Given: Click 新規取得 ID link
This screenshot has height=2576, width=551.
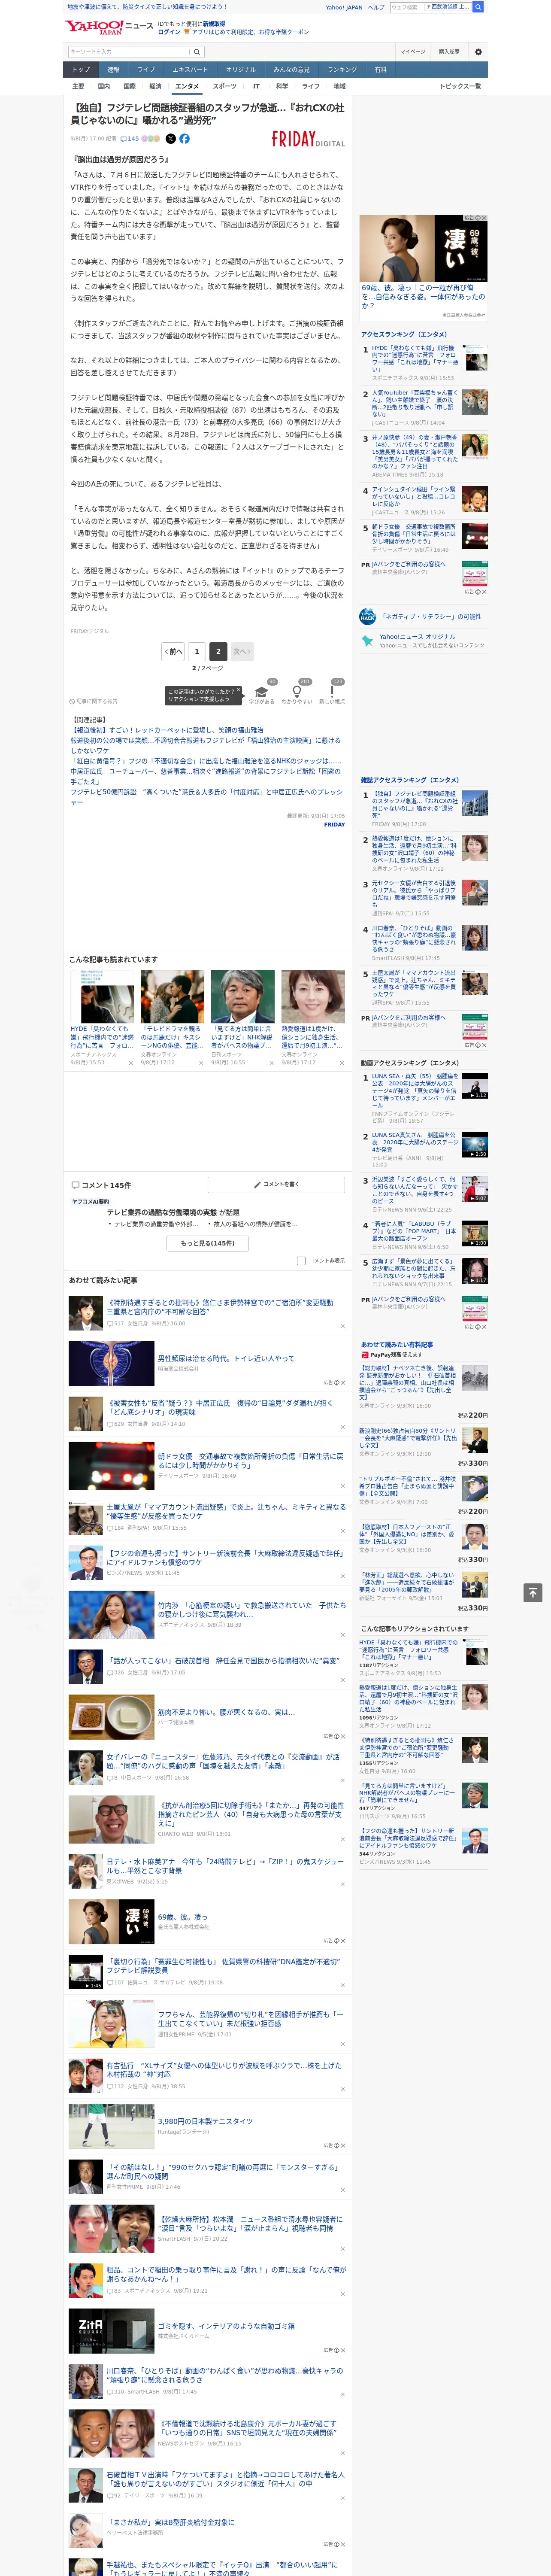Looking at the screenshot, I should (214, 23).
